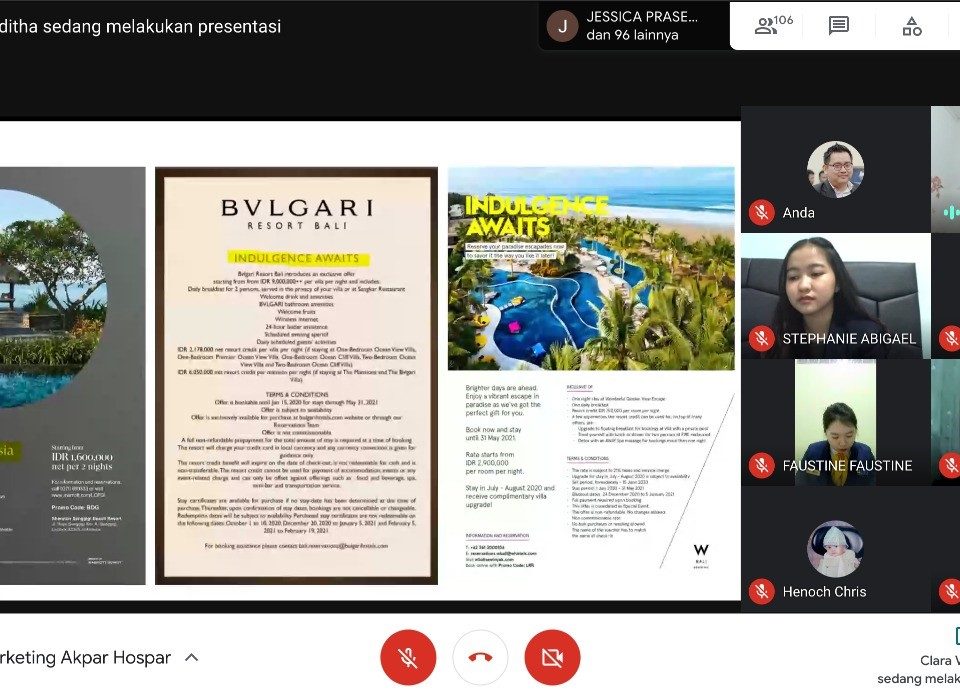This screenshot has width=960, height=700.
Task: Click the 'sedang melakukan presentasi' status text
Action: pyautogui.click(x=163, y=26)
